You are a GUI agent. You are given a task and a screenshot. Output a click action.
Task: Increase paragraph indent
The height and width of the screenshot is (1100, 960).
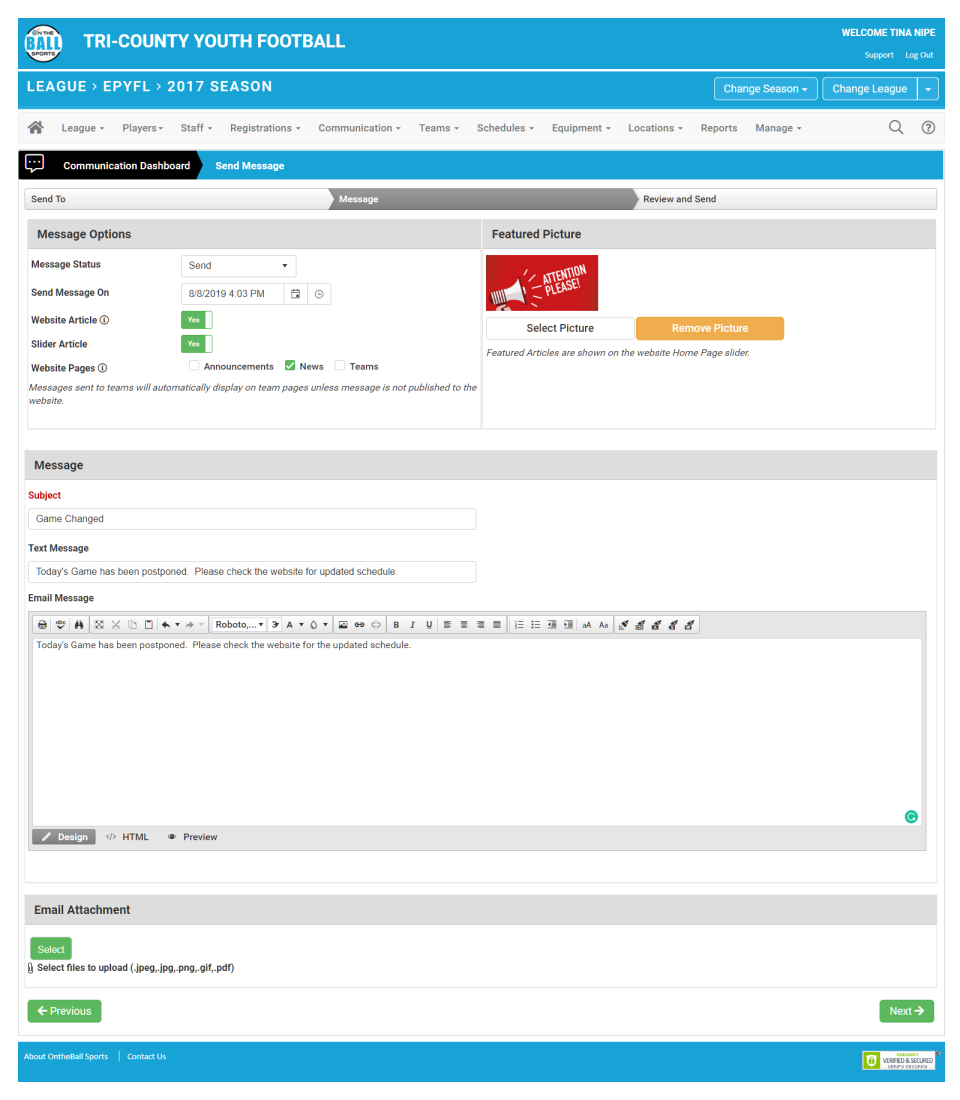568,624
